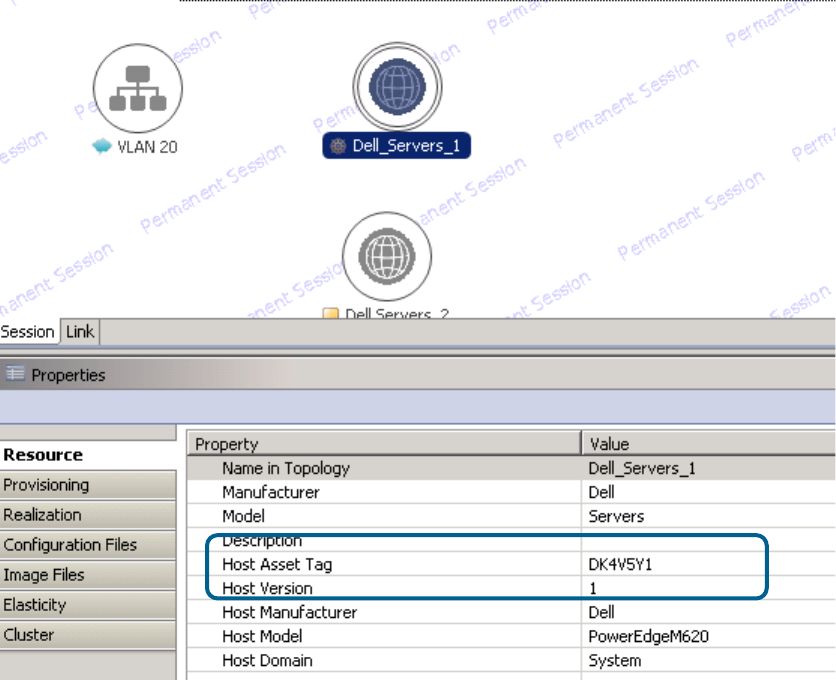Click the VLAN 20 label text

(x=147, y=146)
